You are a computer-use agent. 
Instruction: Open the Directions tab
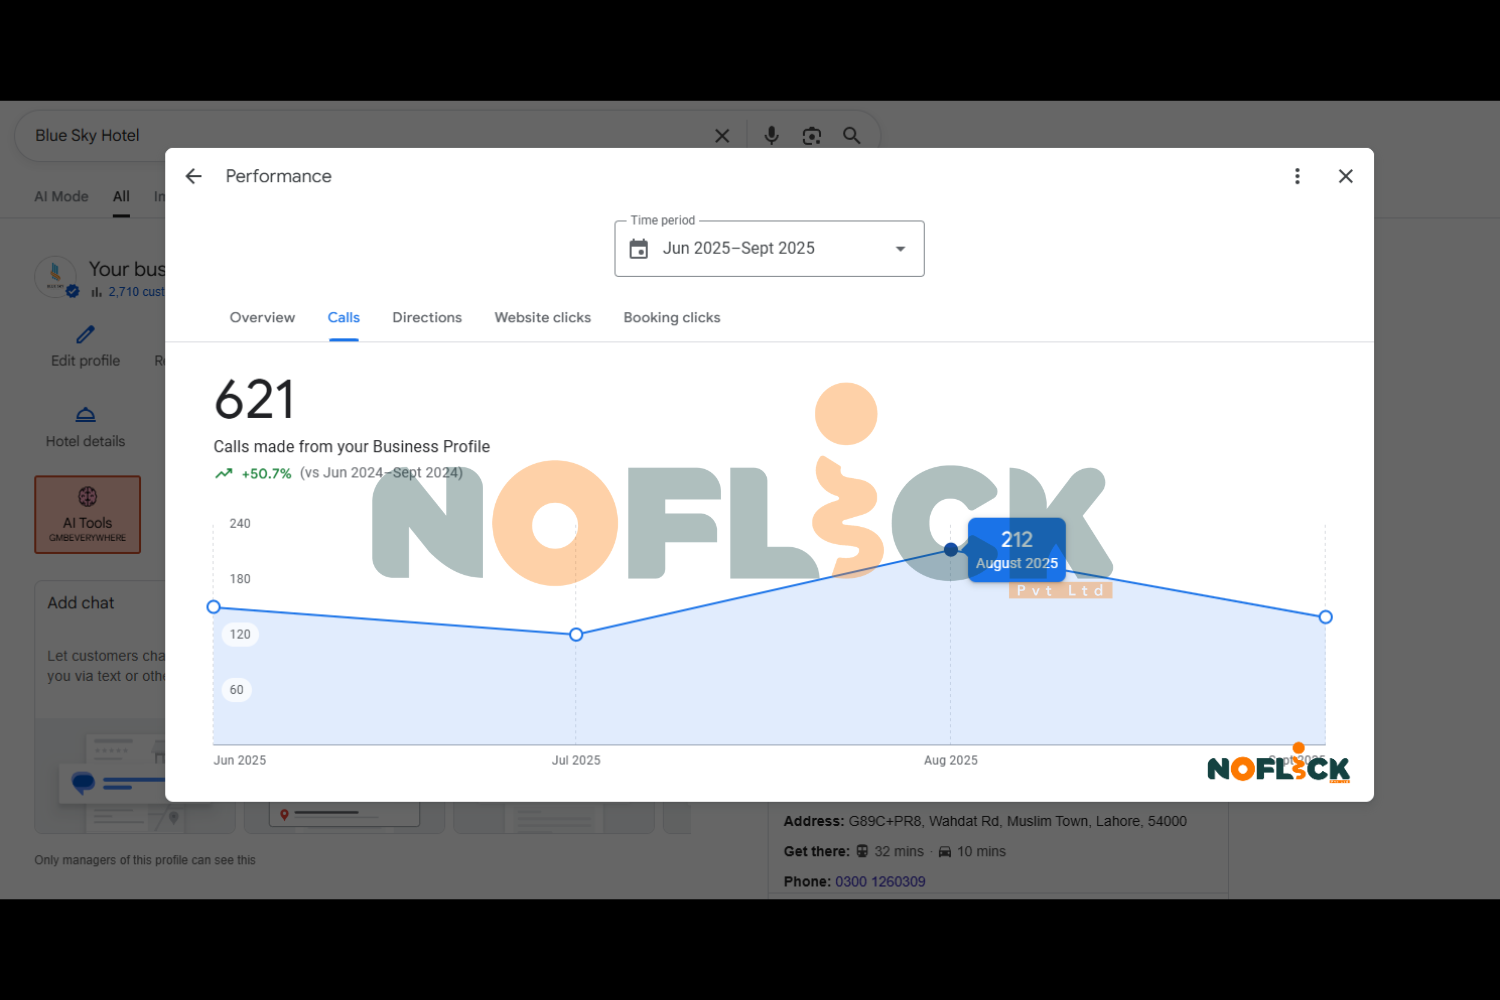click(x=427, y=317)
